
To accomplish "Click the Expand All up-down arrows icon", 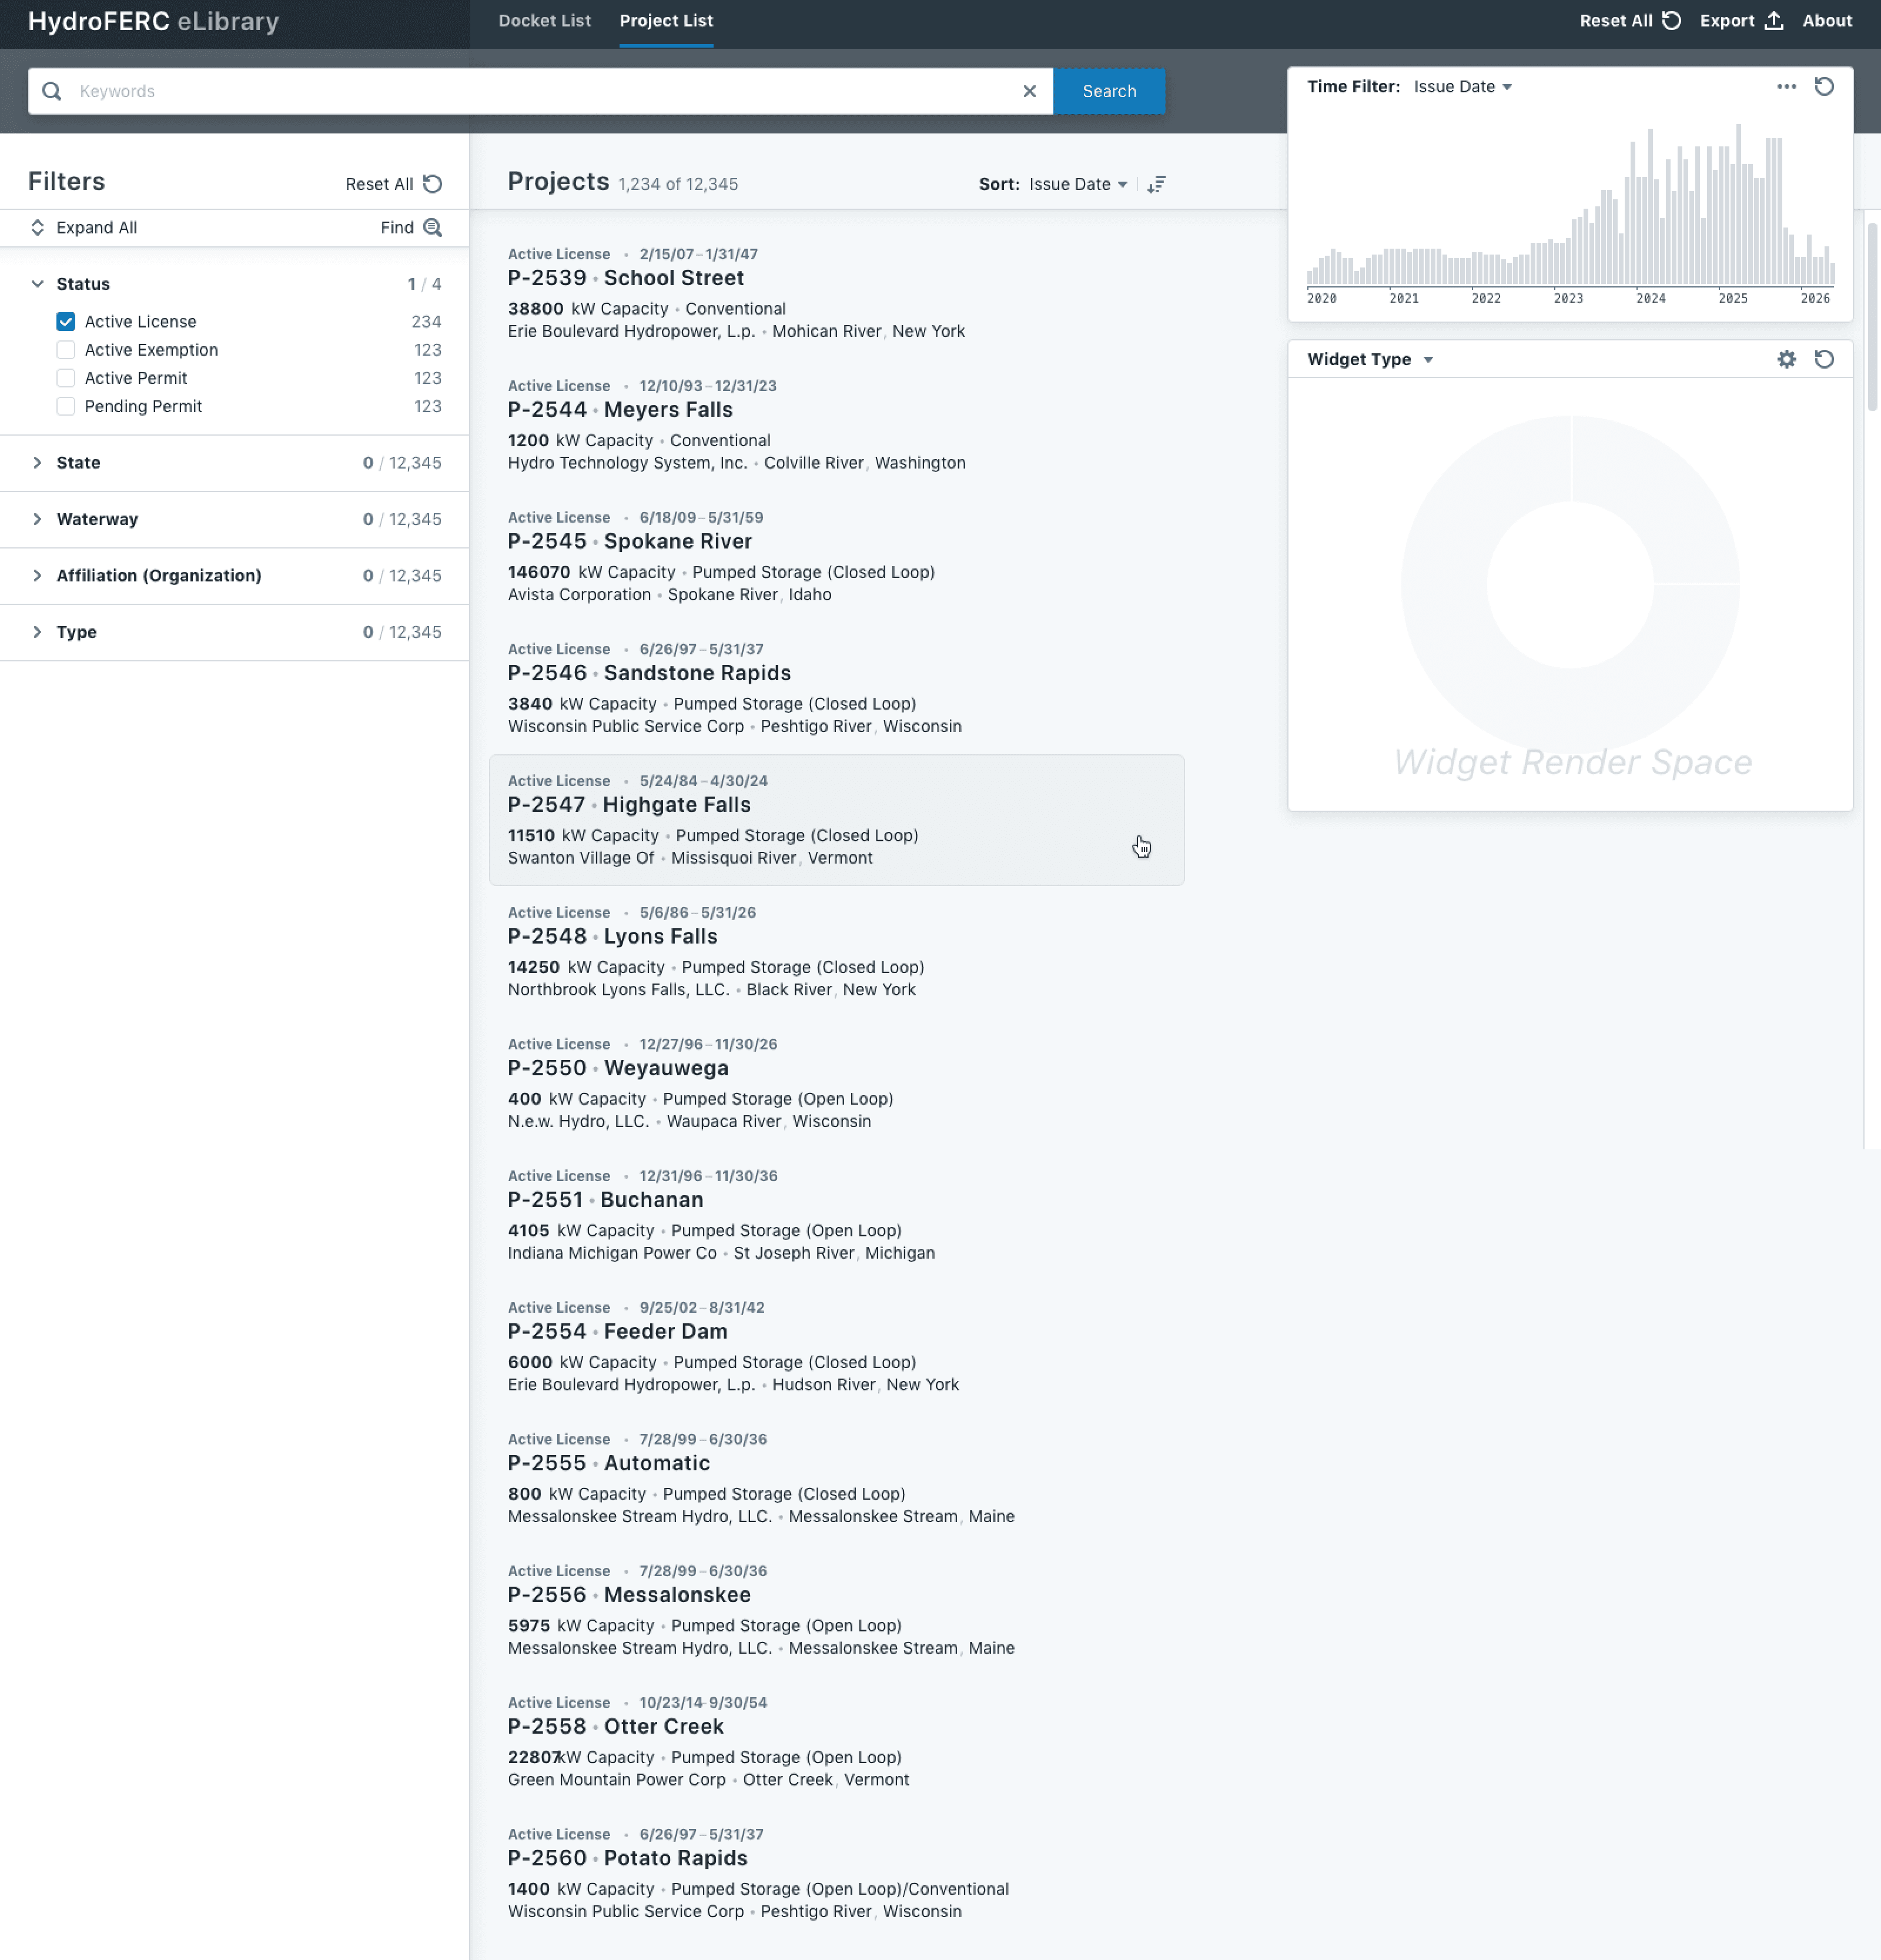I will tap(37, 228).
